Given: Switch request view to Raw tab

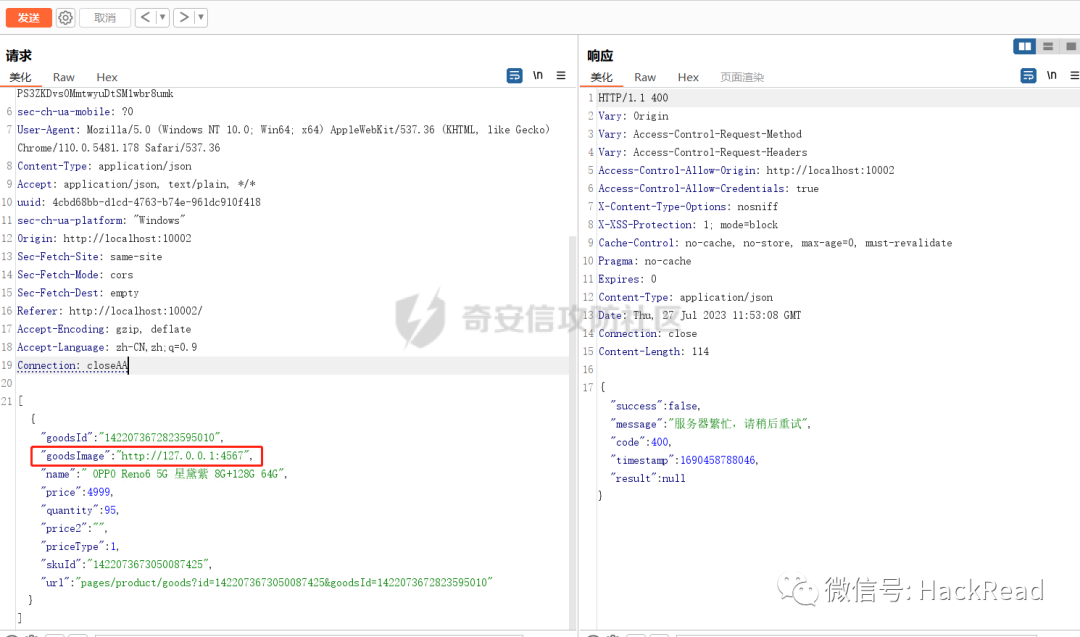Looking at the screenshot, I should click(x=63, y=77).
